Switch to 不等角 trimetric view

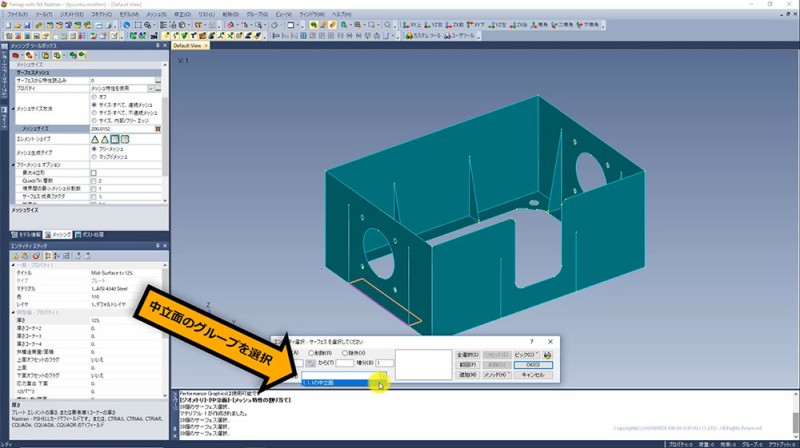click(x=588, y=25)
